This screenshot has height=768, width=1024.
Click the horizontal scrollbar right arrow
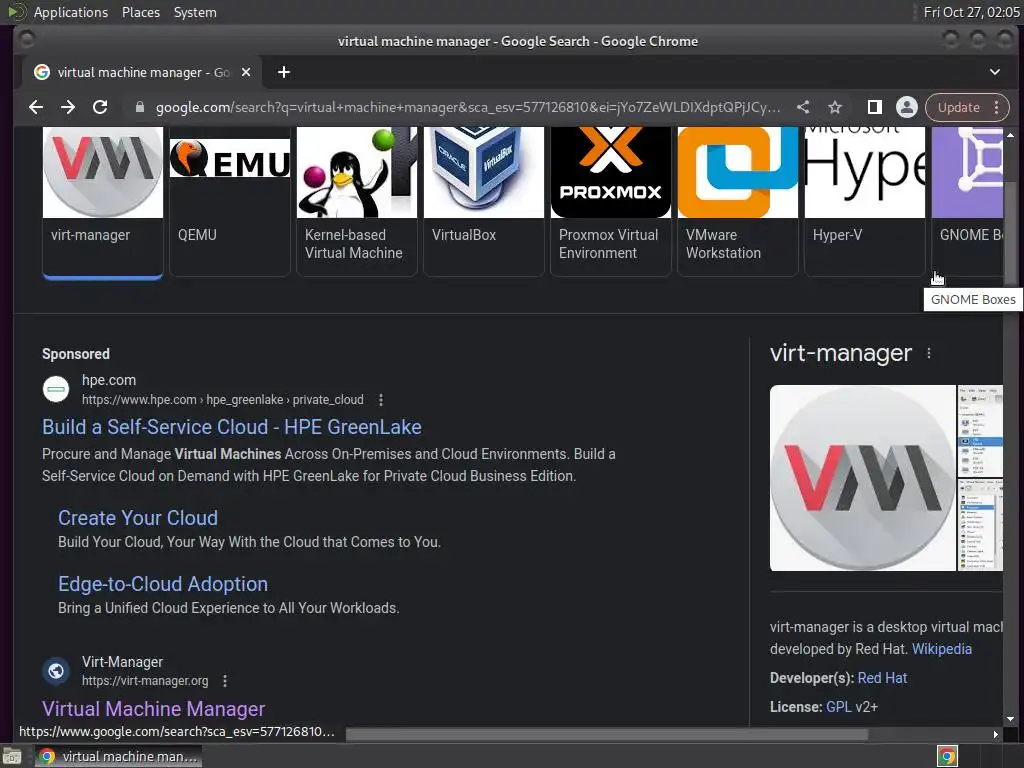coord(995,734)
